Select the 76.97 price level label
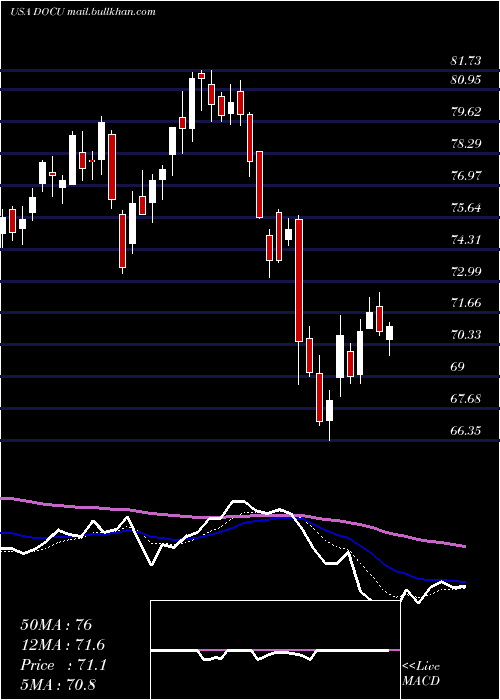 [x=466, y=176]
